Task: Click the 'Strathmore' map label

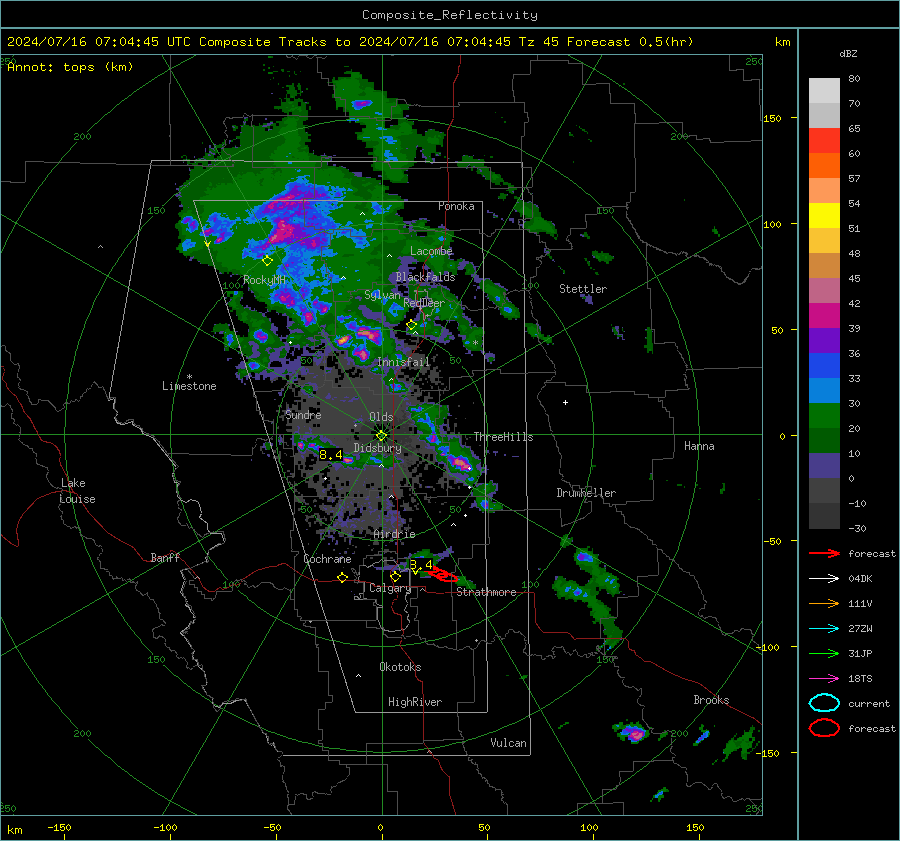Action: pyautogui.click(x=486, y=592)
